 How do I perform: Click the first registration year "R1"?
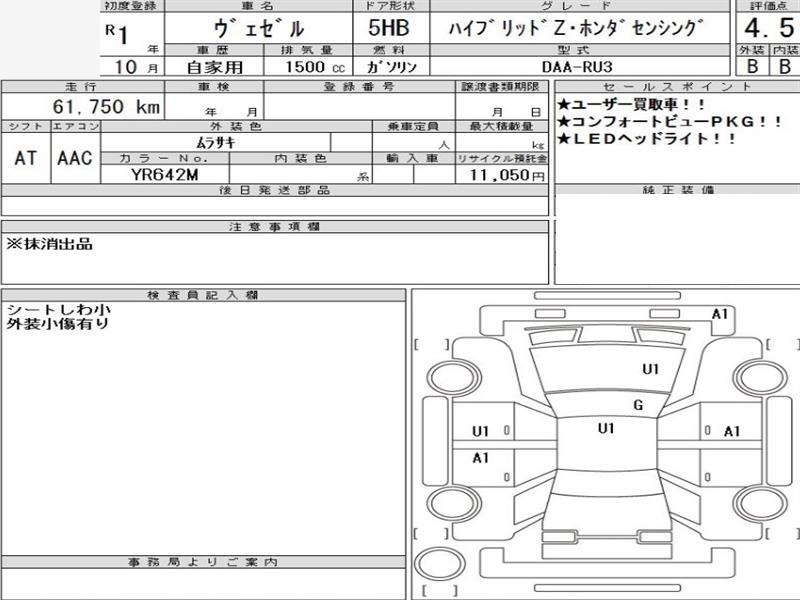117,34
